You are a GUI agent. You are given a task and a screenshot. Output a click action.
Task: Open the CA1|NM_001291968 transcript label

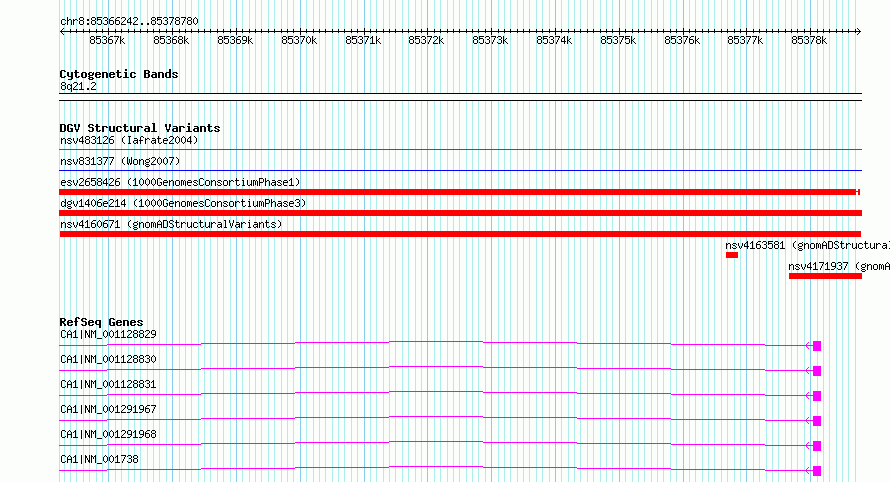click(x=108, y=434)
